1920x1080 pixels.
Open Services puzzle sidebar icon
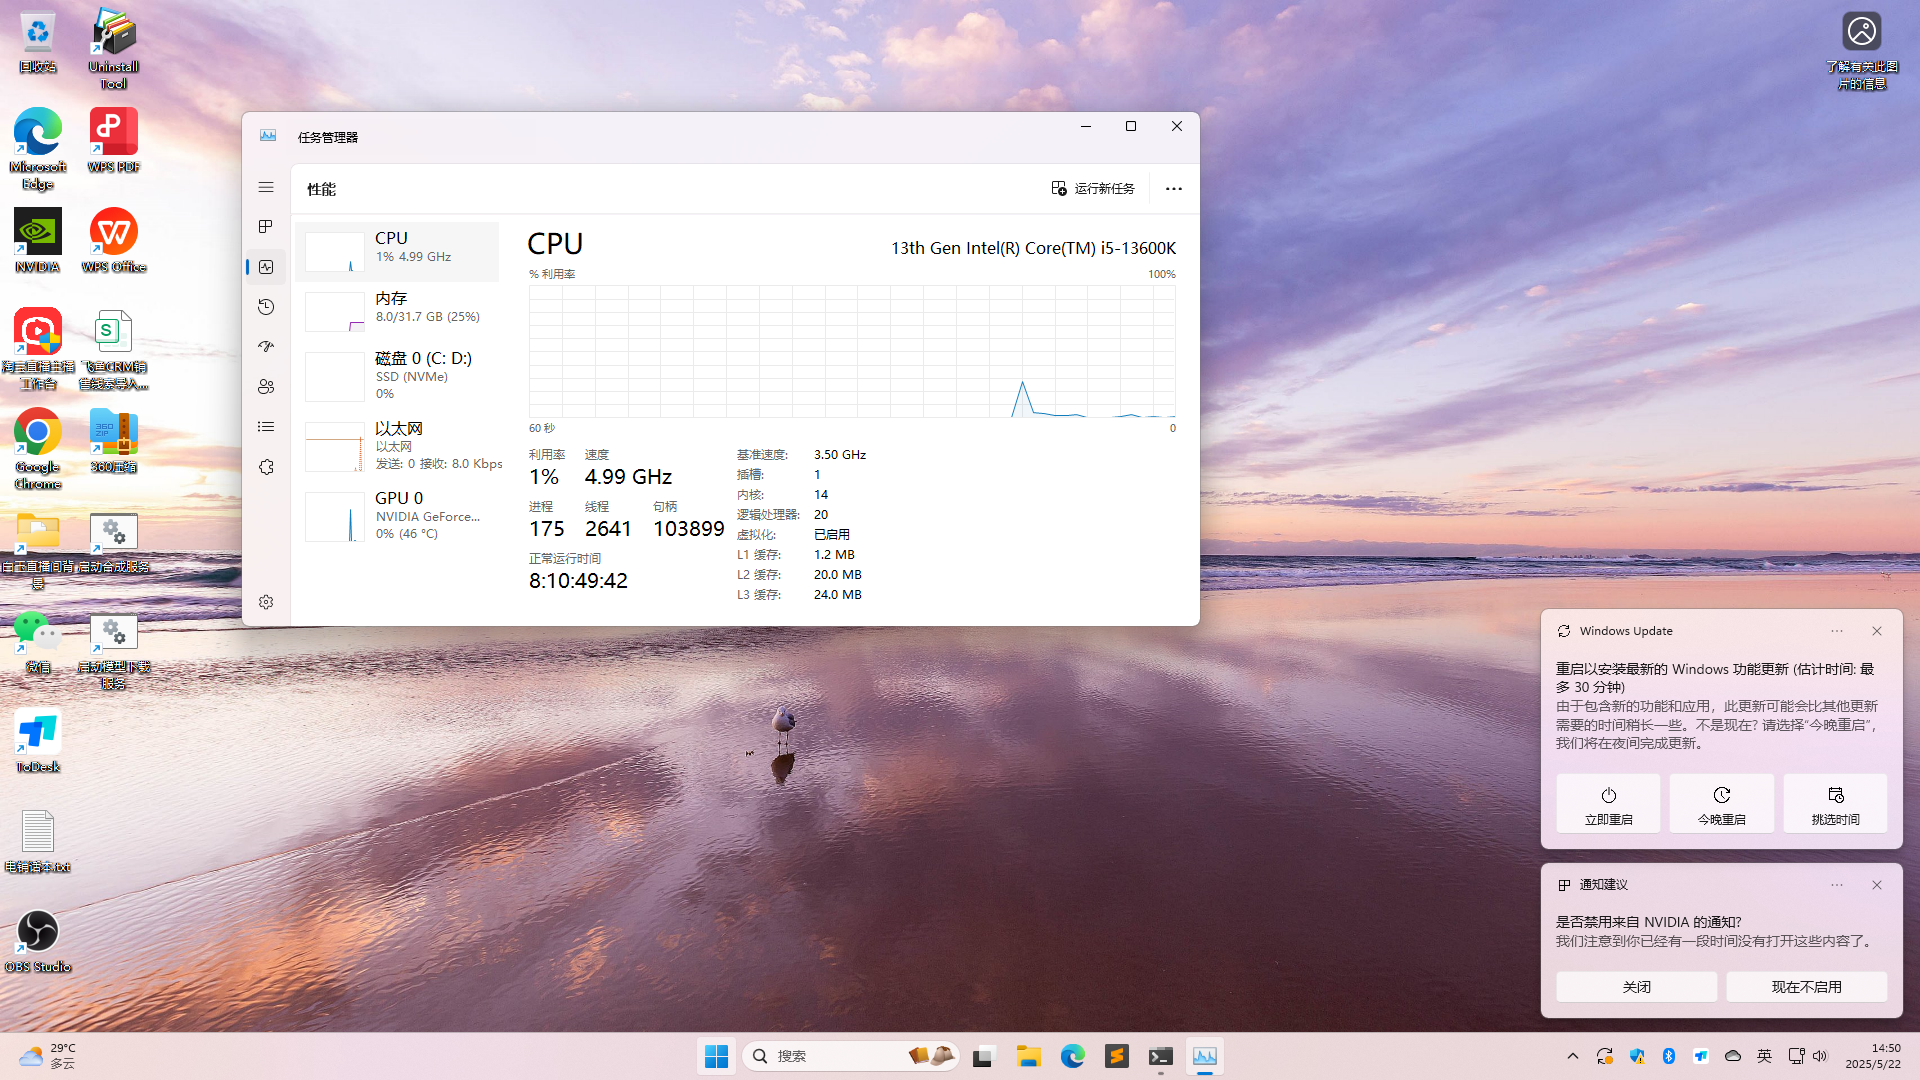266,467
